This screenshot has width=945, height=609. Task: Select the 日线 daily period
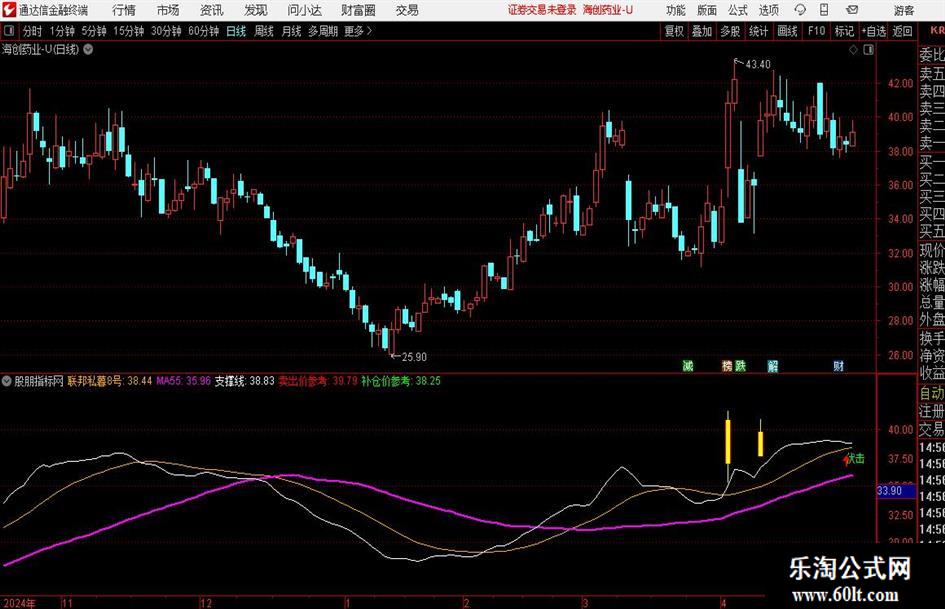pyautogui.click(x=236, y=31)
